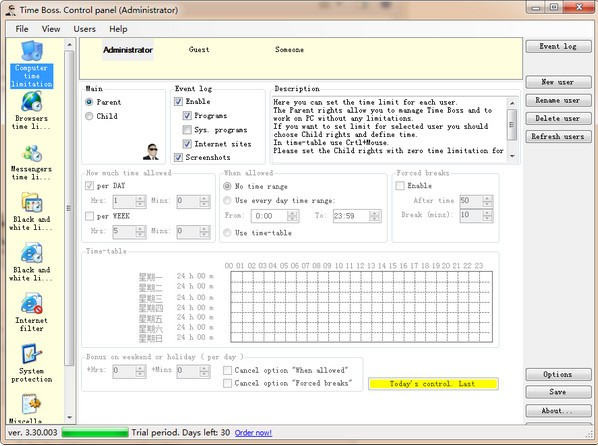Image resolution: width=598 pixels, height=446 pixels.
Task: Click the Time Boss title bar icon
Action: point(11,9)
